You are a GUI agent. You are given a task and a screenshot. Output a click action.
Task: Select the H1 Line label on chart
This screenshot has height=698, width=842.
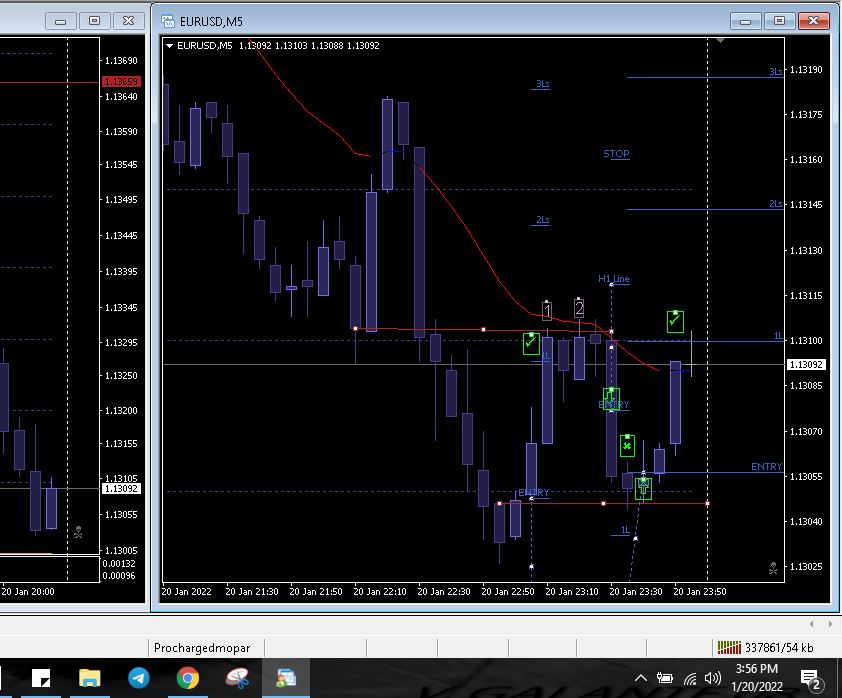tap(614, 279)
